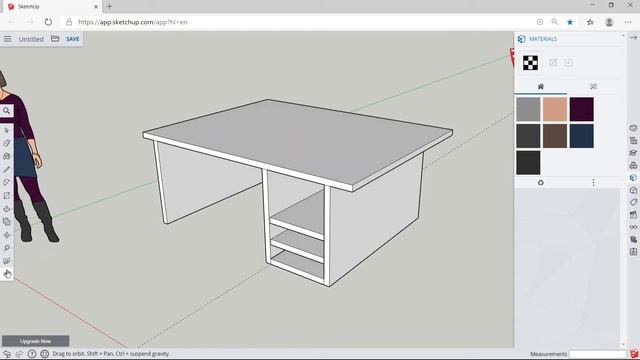Select the Push/Pull tool
The height and width of the screenshot is (360, 640).
point(7,209)
